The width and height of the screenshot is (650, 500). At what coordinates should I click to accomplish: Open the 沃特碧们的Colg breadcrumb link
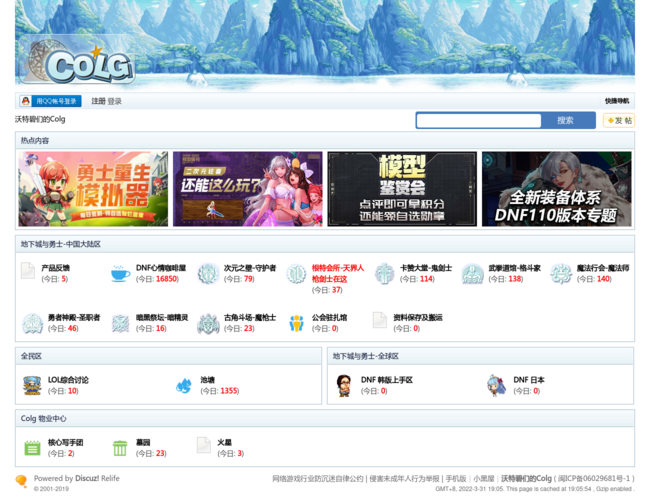tap(40, 119)
